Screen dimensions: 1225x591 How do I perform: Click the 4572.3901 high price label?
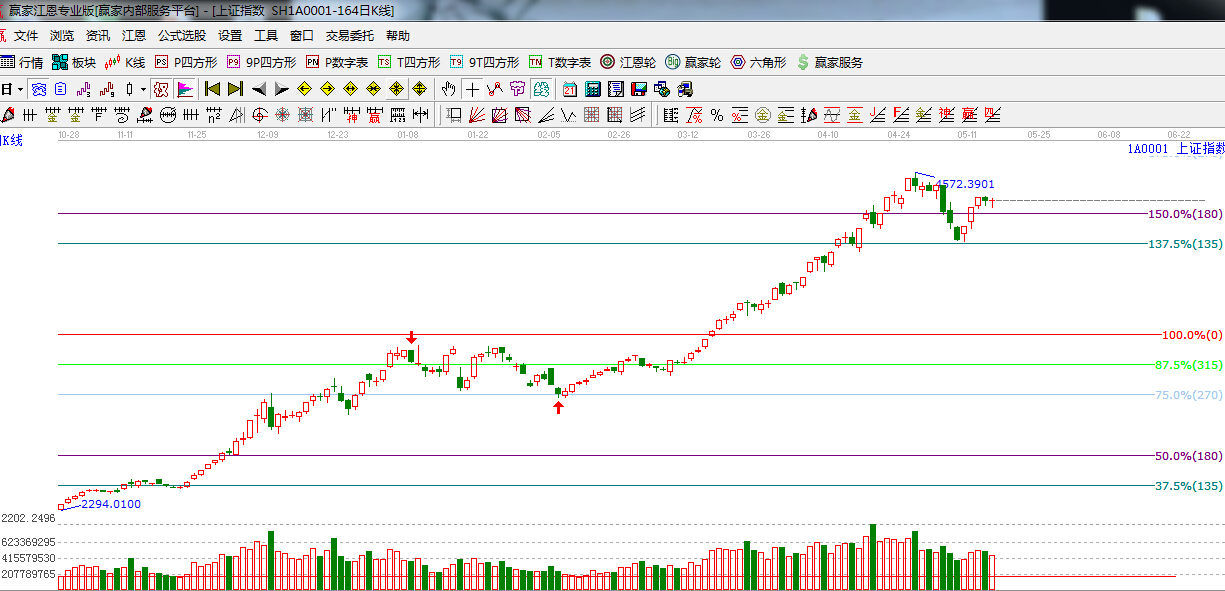964,184
